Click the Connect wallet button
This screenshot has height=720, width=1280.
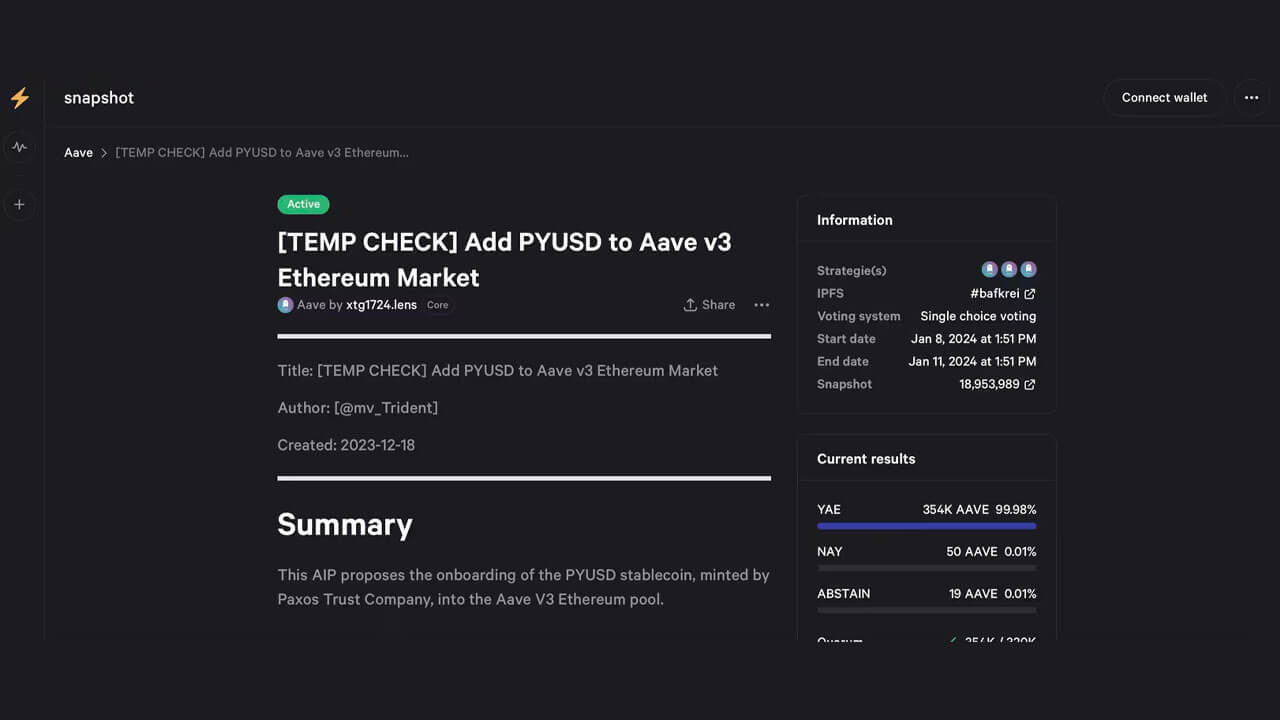click(1164, 98)
